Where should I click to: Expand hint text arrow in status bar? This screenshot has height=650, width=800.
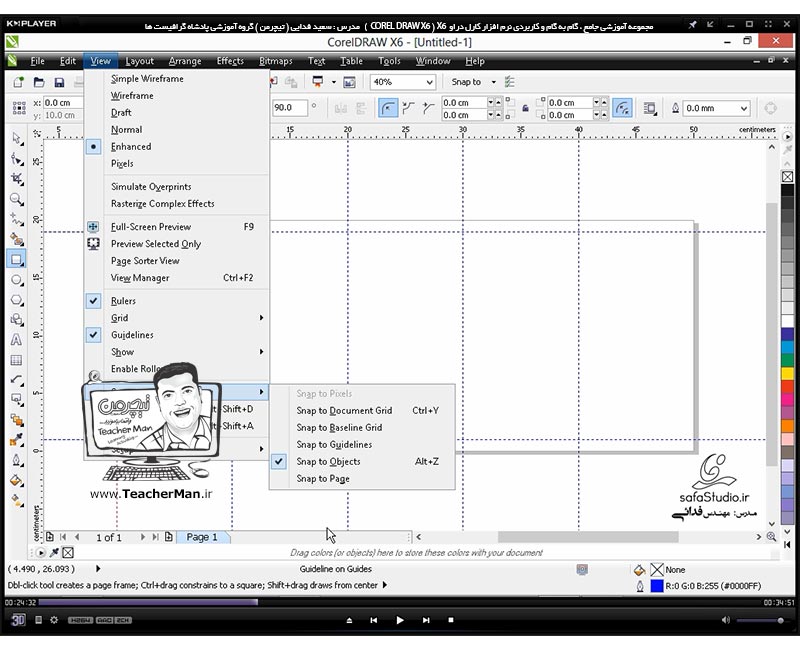[385, 585]
